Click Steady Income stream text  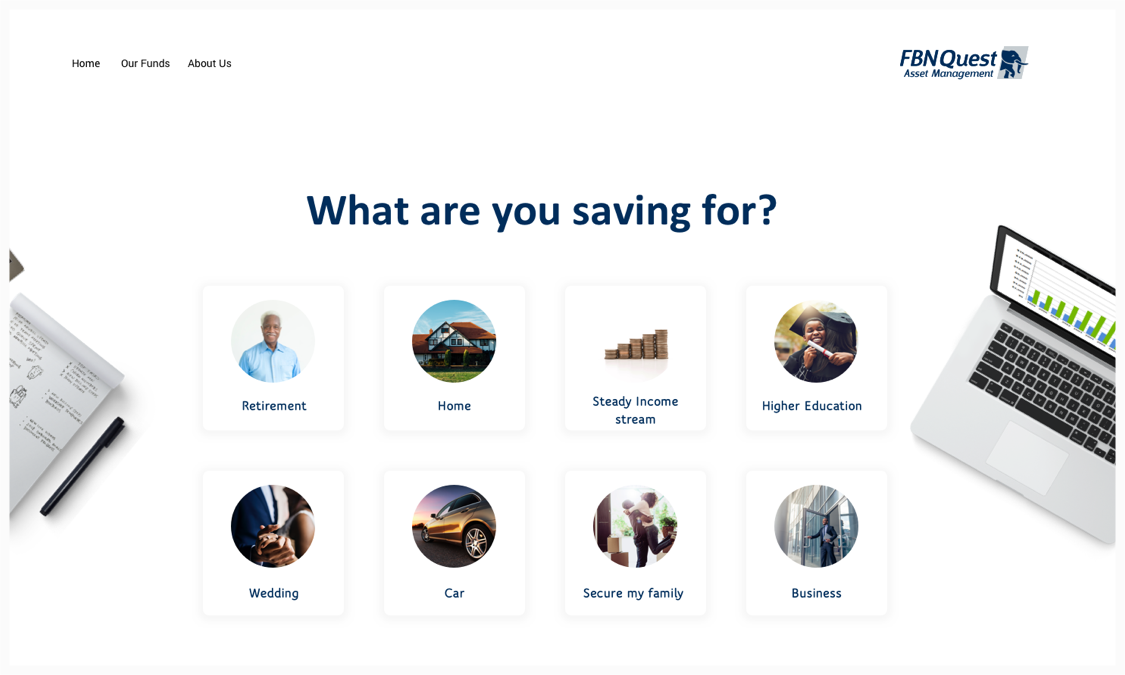tap(635, 410)
